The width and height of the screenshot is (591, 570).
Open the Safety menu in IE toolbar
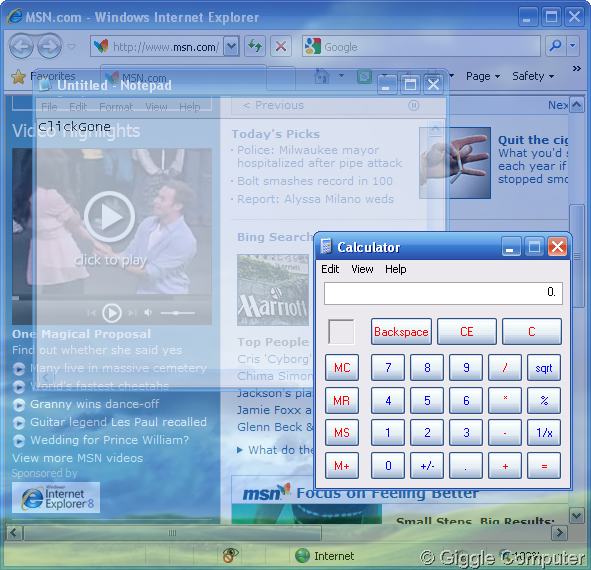pyautogui.click(x=533, y=76)
